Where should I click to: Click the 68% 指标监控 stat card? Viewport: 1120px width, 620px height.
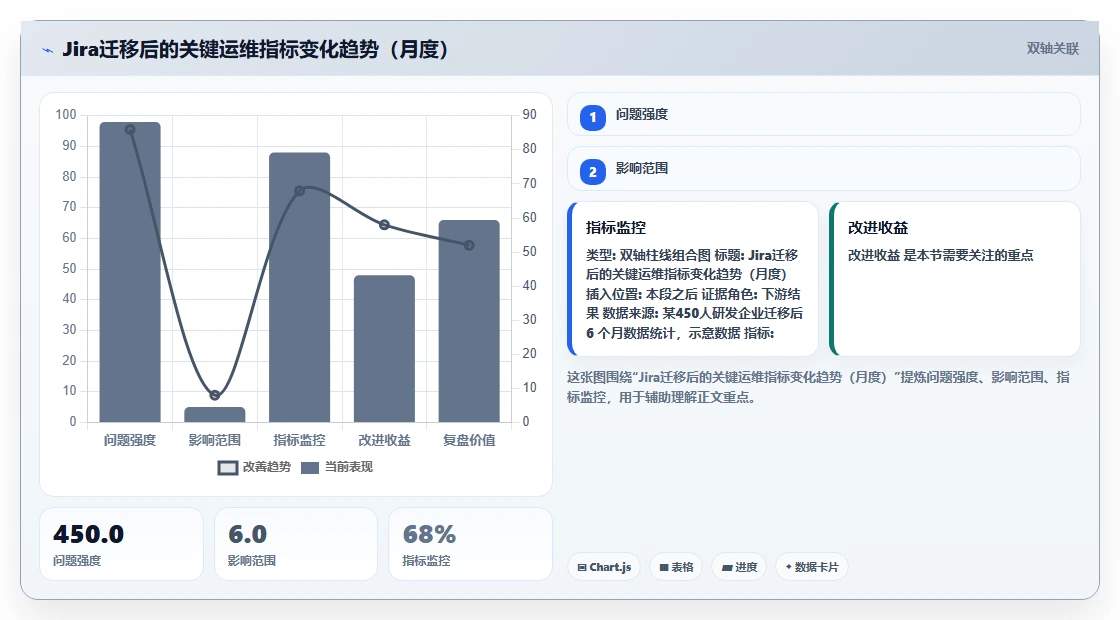pyautogui.click(x=470, y=544)
